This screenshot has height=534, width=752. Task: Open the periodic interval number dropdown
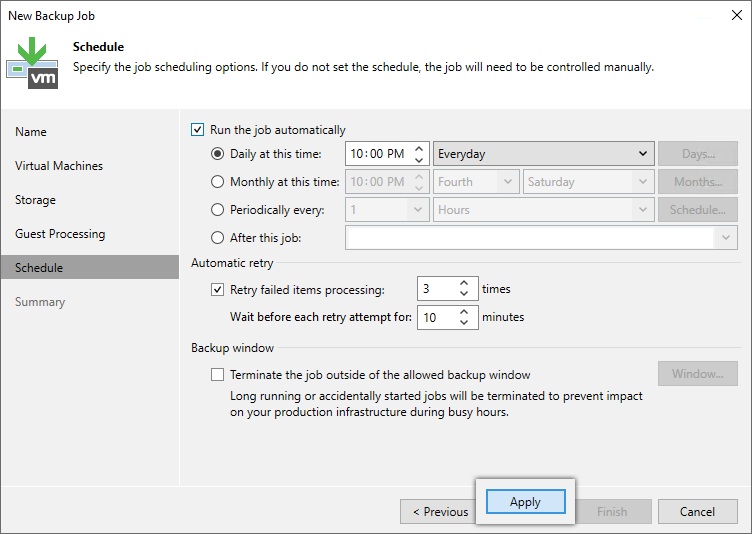point(387,210)
